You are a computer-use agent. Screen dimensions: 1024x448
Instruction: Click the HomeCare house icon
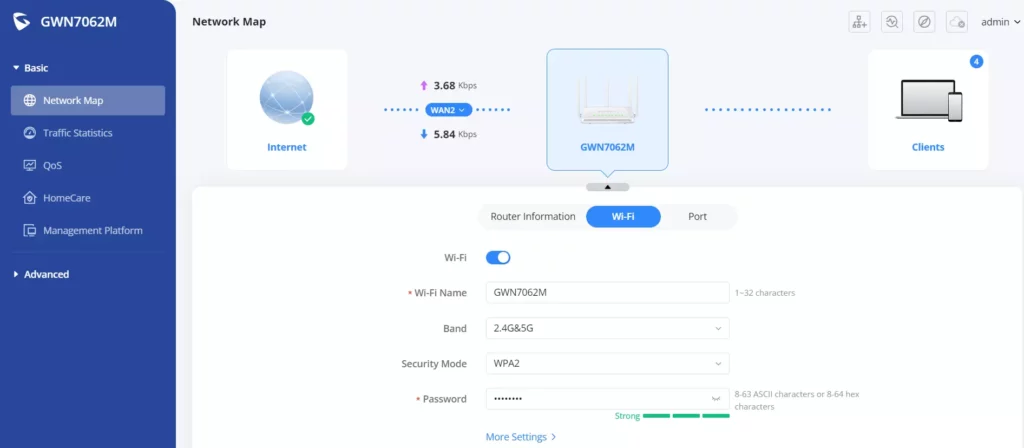(29, 198)
